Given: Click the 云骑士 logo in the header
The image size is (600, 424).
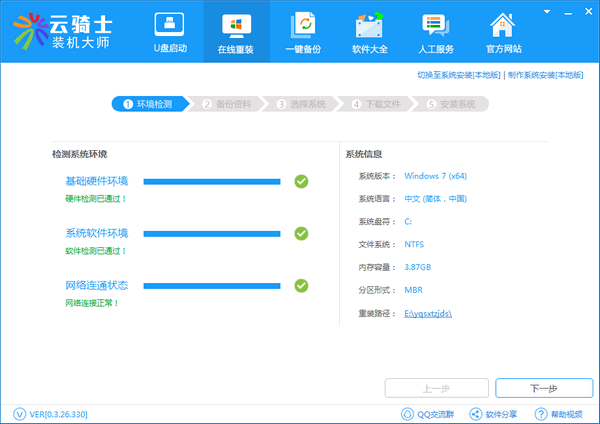Looking at the screenshot, I should click(64, 31).
